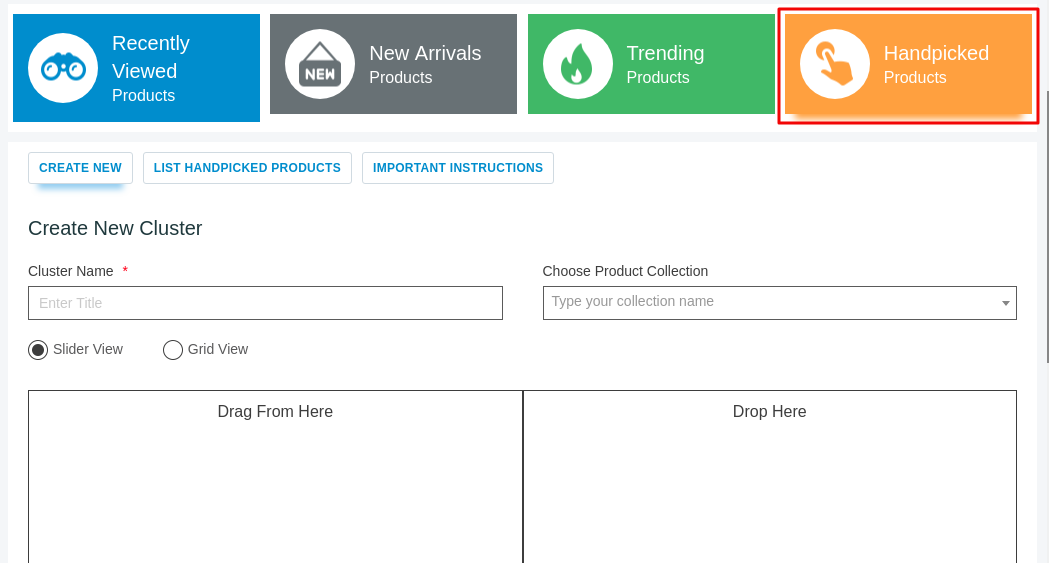The image size is (1049, 563).
Task: View Important Instructions
Action: point(458,168)
